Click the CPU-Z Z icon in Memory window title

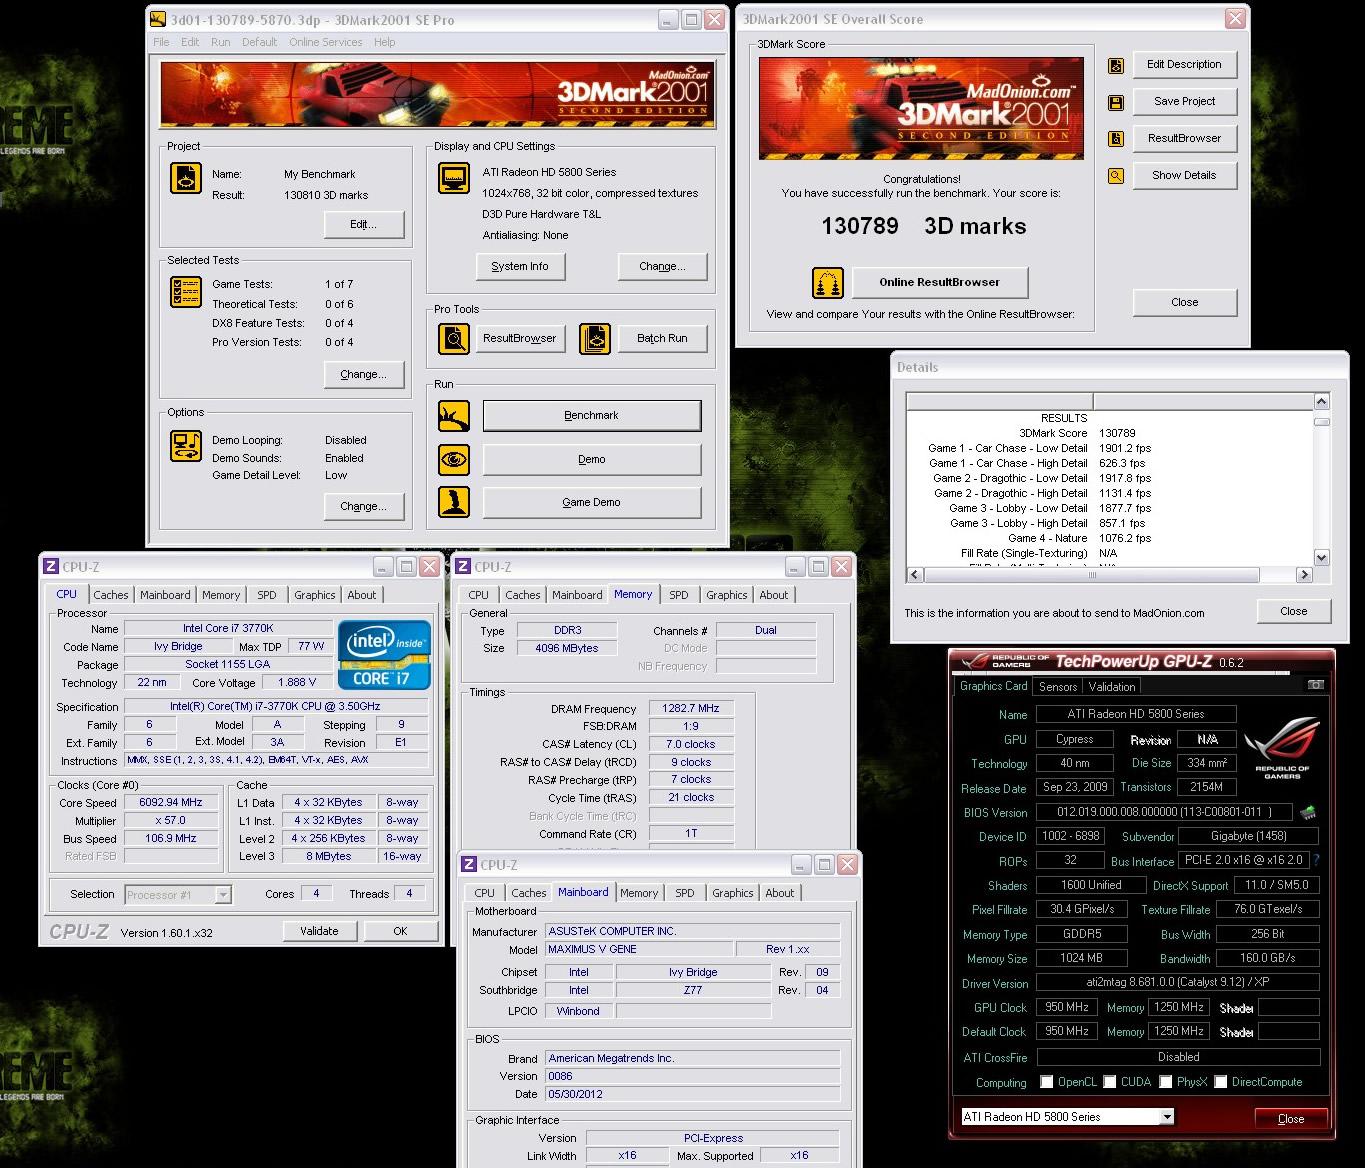(x=463, y=566)
